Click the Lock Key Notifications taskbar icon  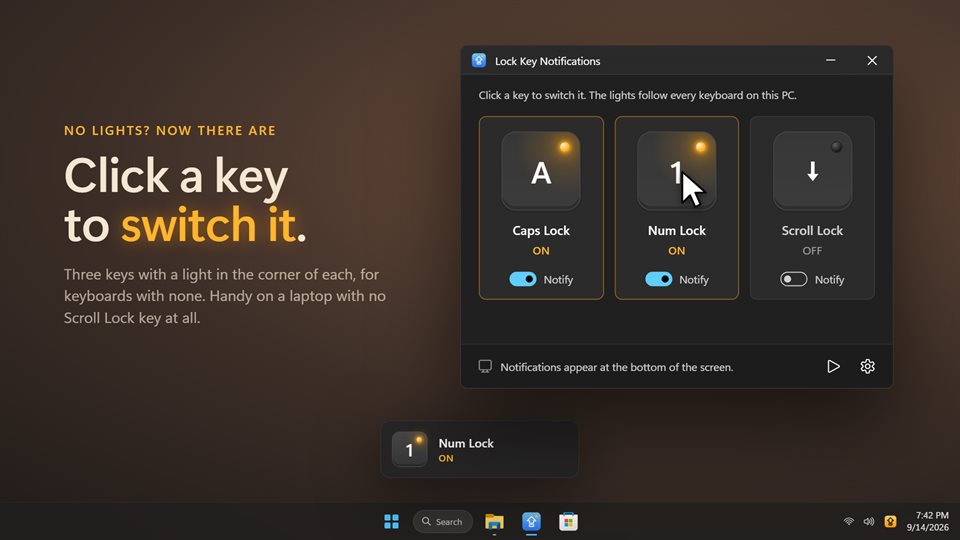tap(531, 522)
